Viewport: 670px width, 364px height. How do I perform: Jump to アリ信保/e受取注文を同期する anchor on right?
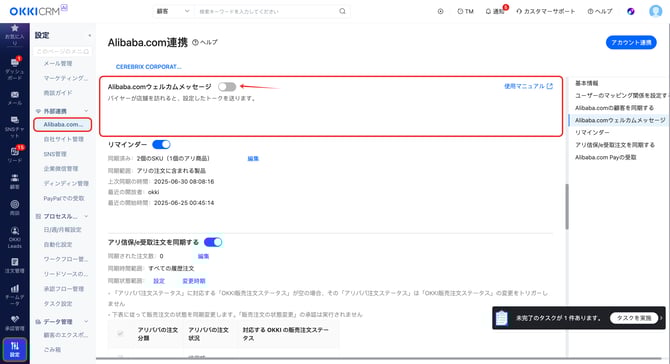pyautogui.click(x=614, y=145)
